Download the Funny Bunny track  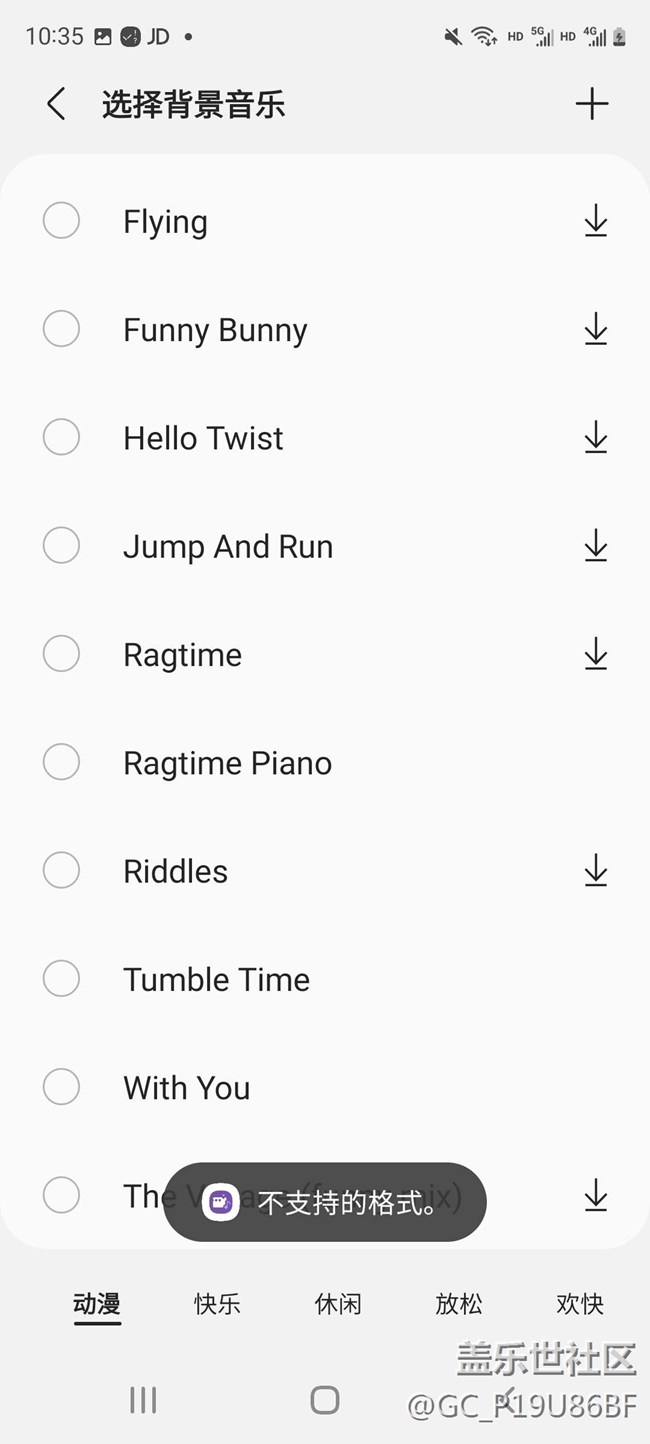click(596, 329)
